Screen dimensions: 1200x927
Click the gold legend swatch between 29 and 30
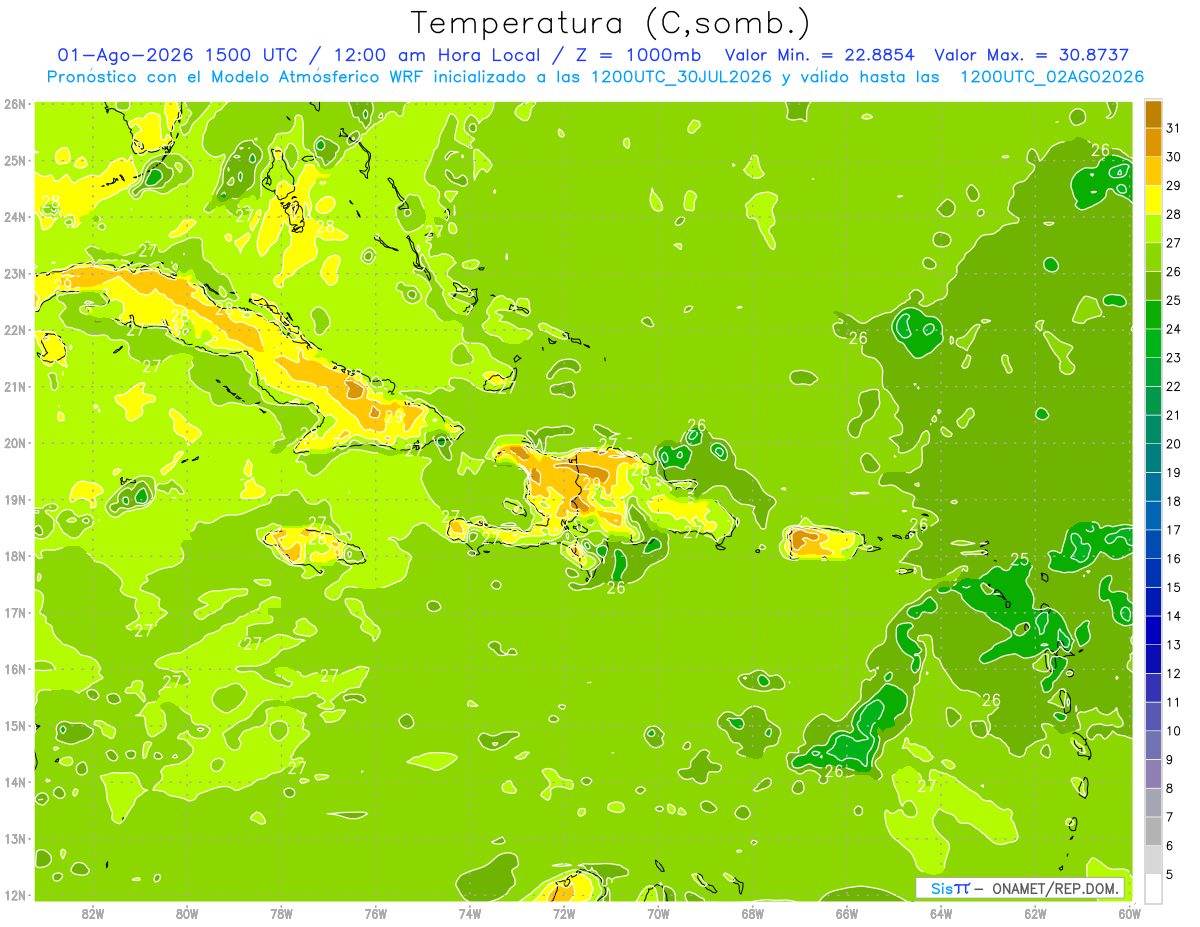coord(1153,171)
